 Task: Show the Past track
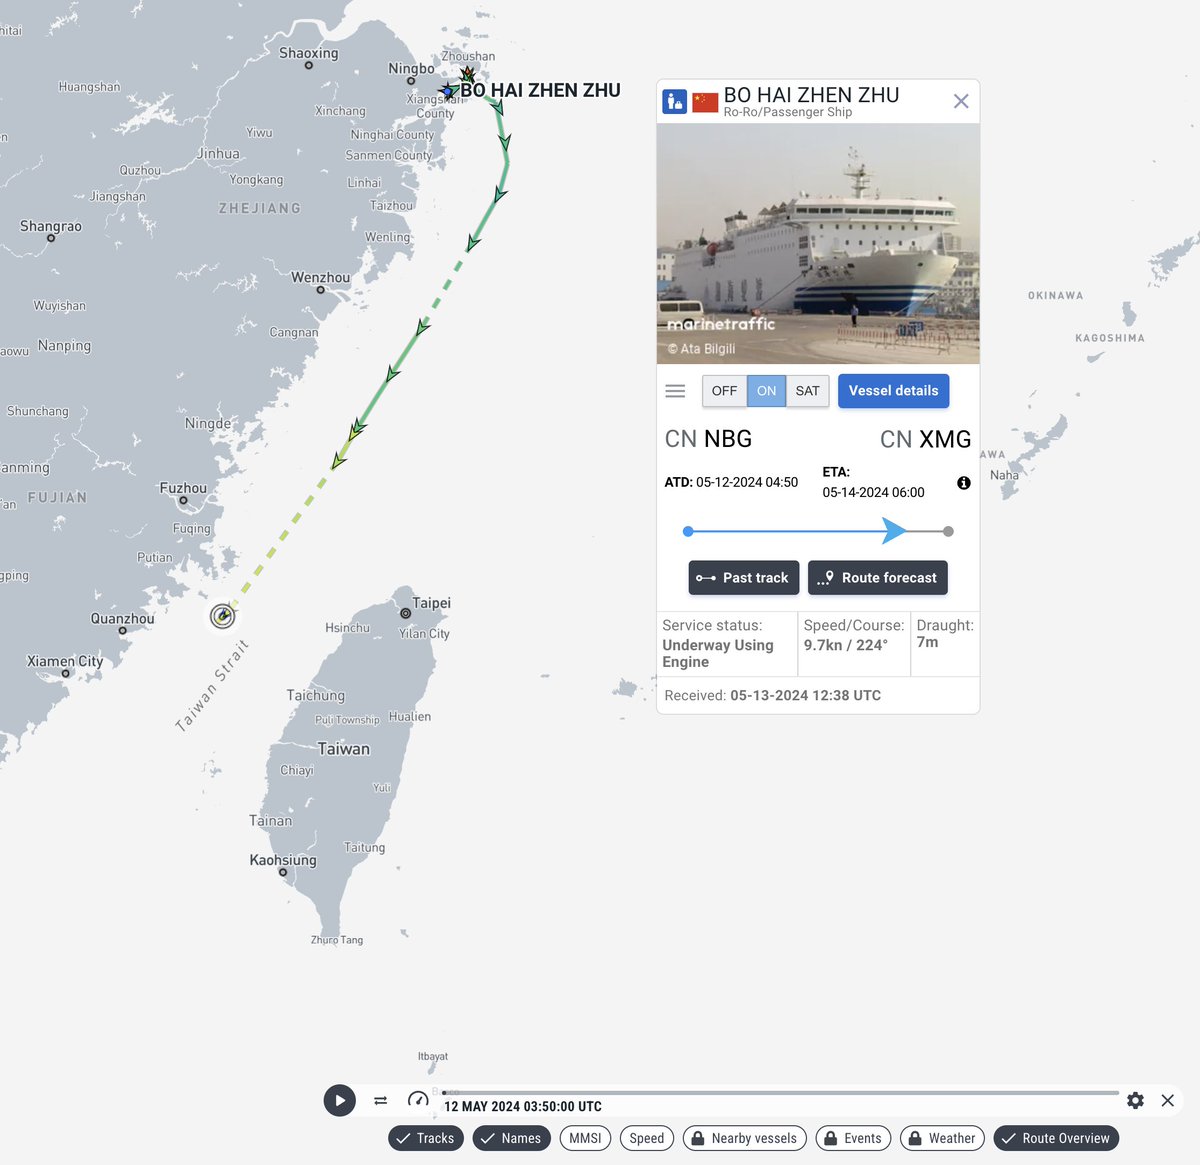click(743, 578)
